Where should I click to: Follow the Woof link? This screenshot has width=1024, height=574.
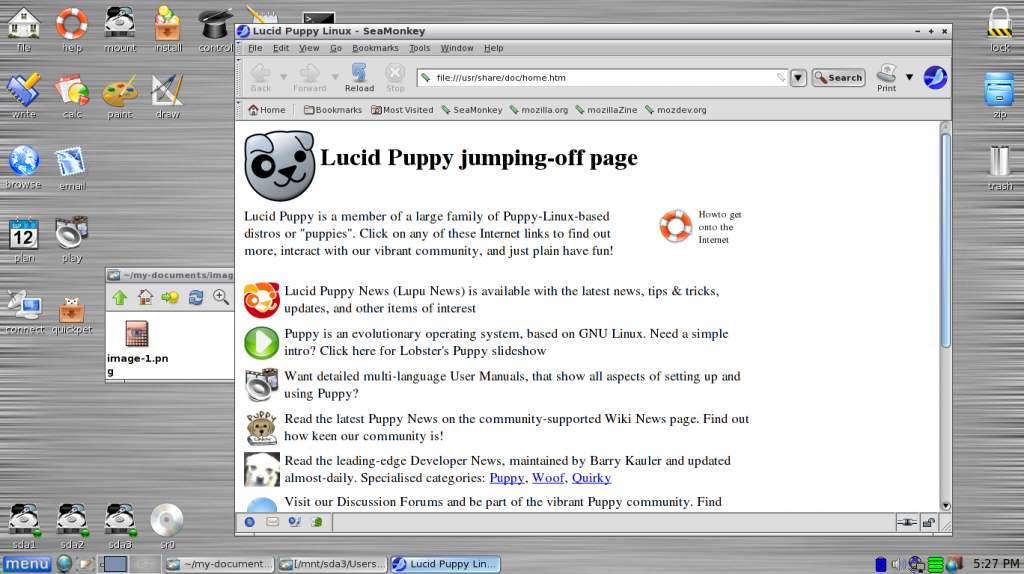(548, 478)
